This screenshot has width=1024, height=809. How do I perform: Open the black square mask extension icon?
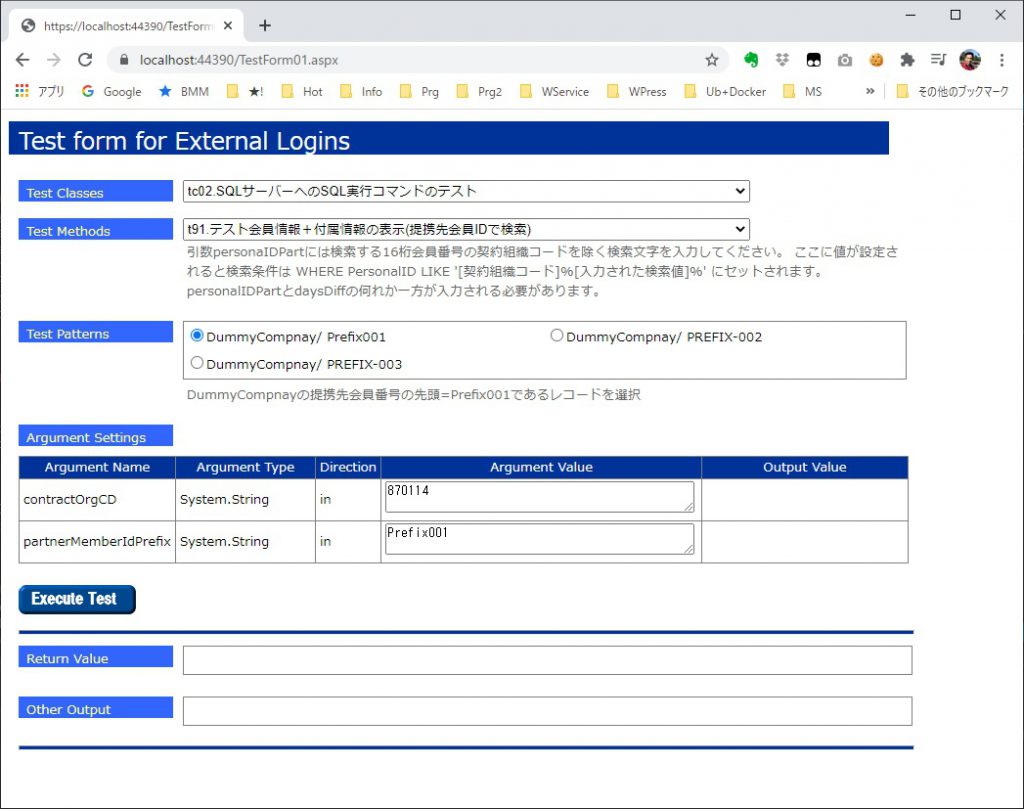pyautogui.click(x=814, y=60)
